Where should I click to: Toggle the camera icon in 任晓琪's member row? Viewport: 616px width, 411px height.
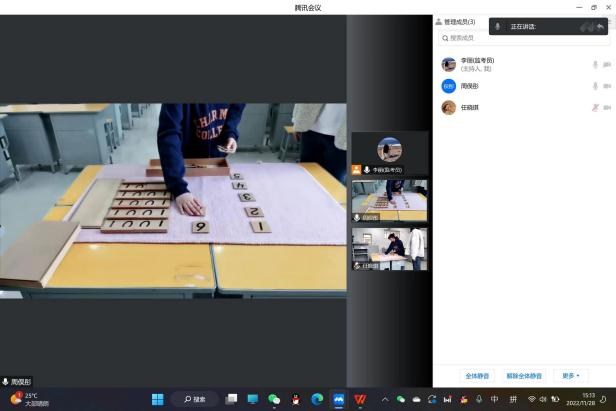(607, 107)
